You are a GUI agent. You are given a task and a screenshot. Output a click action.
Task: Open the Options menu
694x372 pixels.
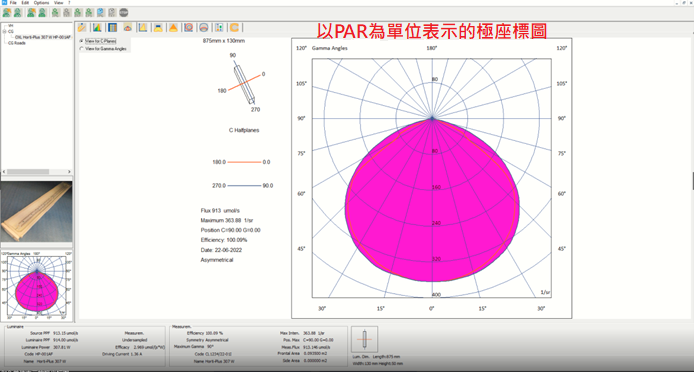41,3
